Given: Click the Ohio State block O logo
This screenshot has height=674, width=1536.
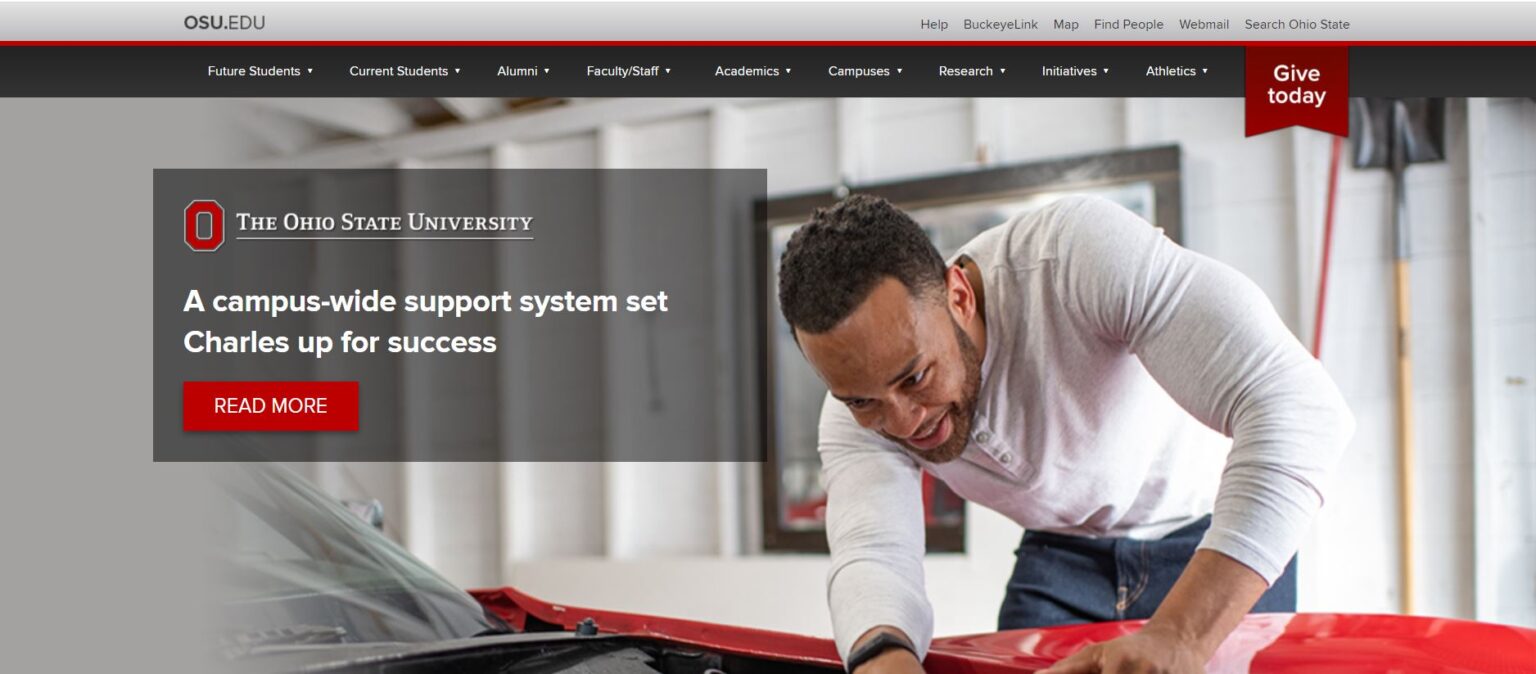Looking at the screenshot, I should (204, 225).
